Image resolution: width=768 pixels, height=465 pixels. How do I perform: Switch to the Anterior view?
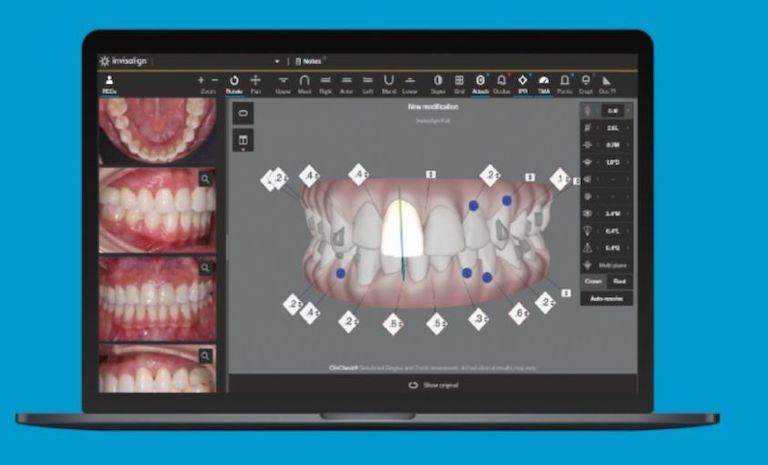346,84
